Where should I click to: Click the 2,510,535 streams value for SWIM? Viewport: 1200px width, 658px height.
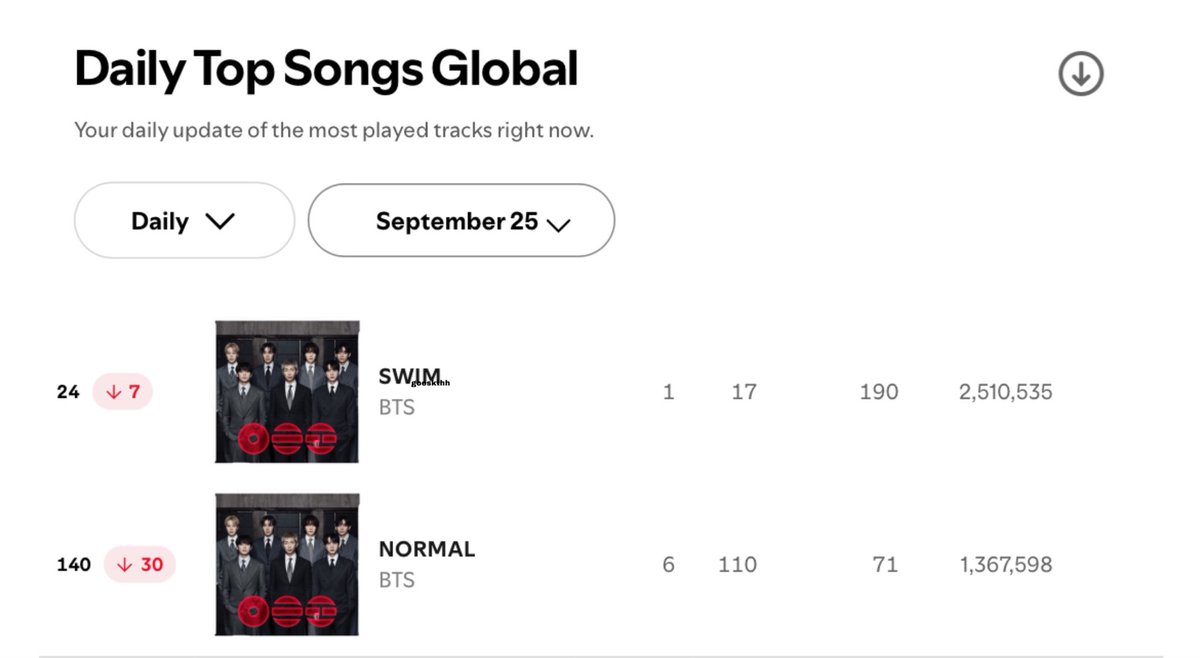tap(1006, 392)
